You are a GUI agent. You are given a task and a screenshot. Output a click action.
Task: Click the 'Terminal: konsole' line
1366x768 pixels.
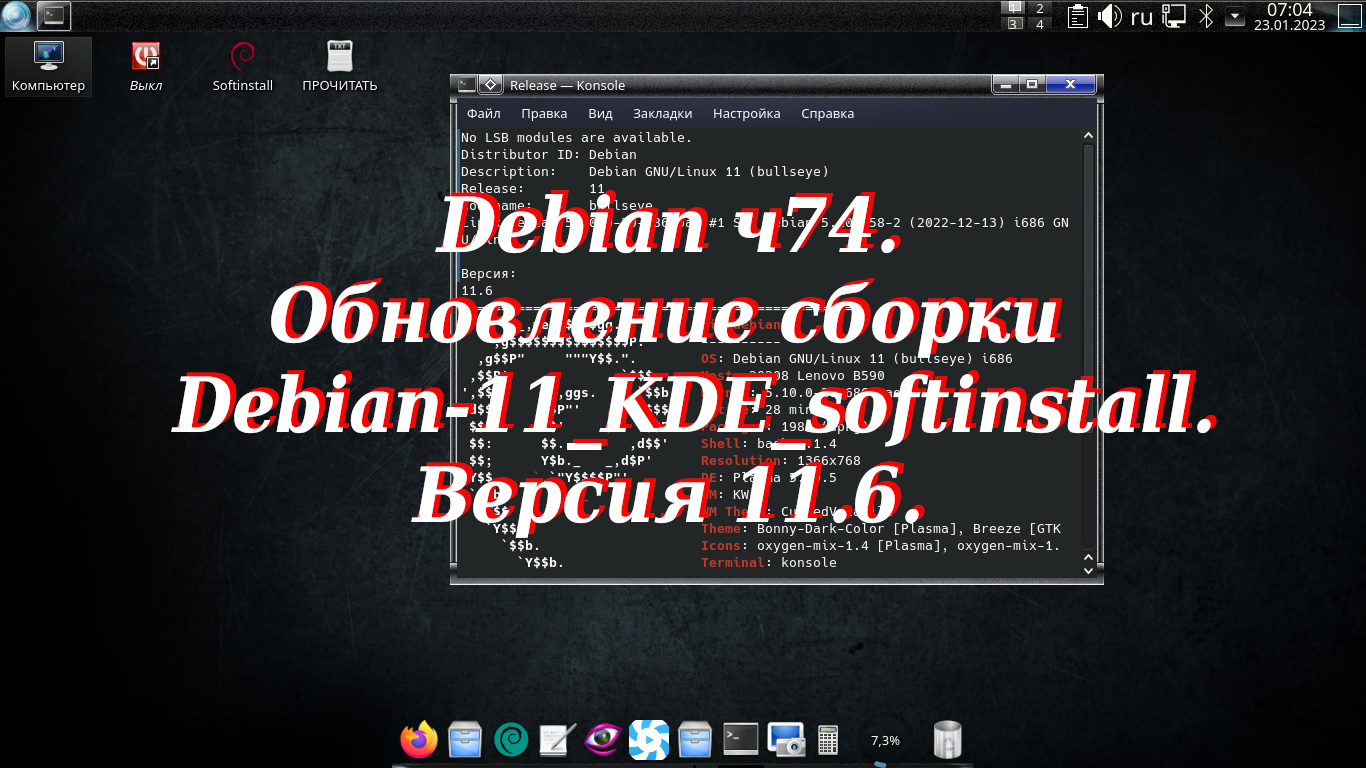click(x=768, y=563)
